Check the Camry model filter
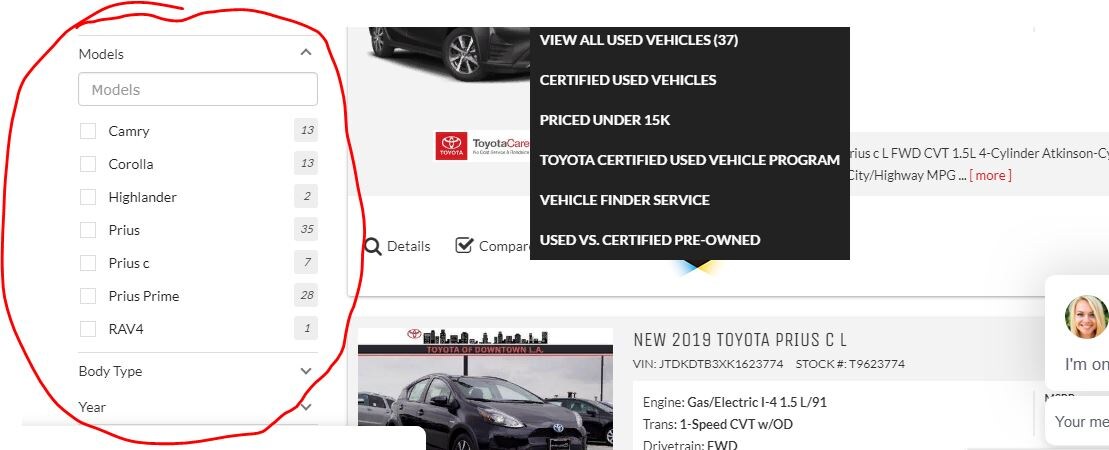This screenshot has height=450, width=1109. [x=88, y=131]
